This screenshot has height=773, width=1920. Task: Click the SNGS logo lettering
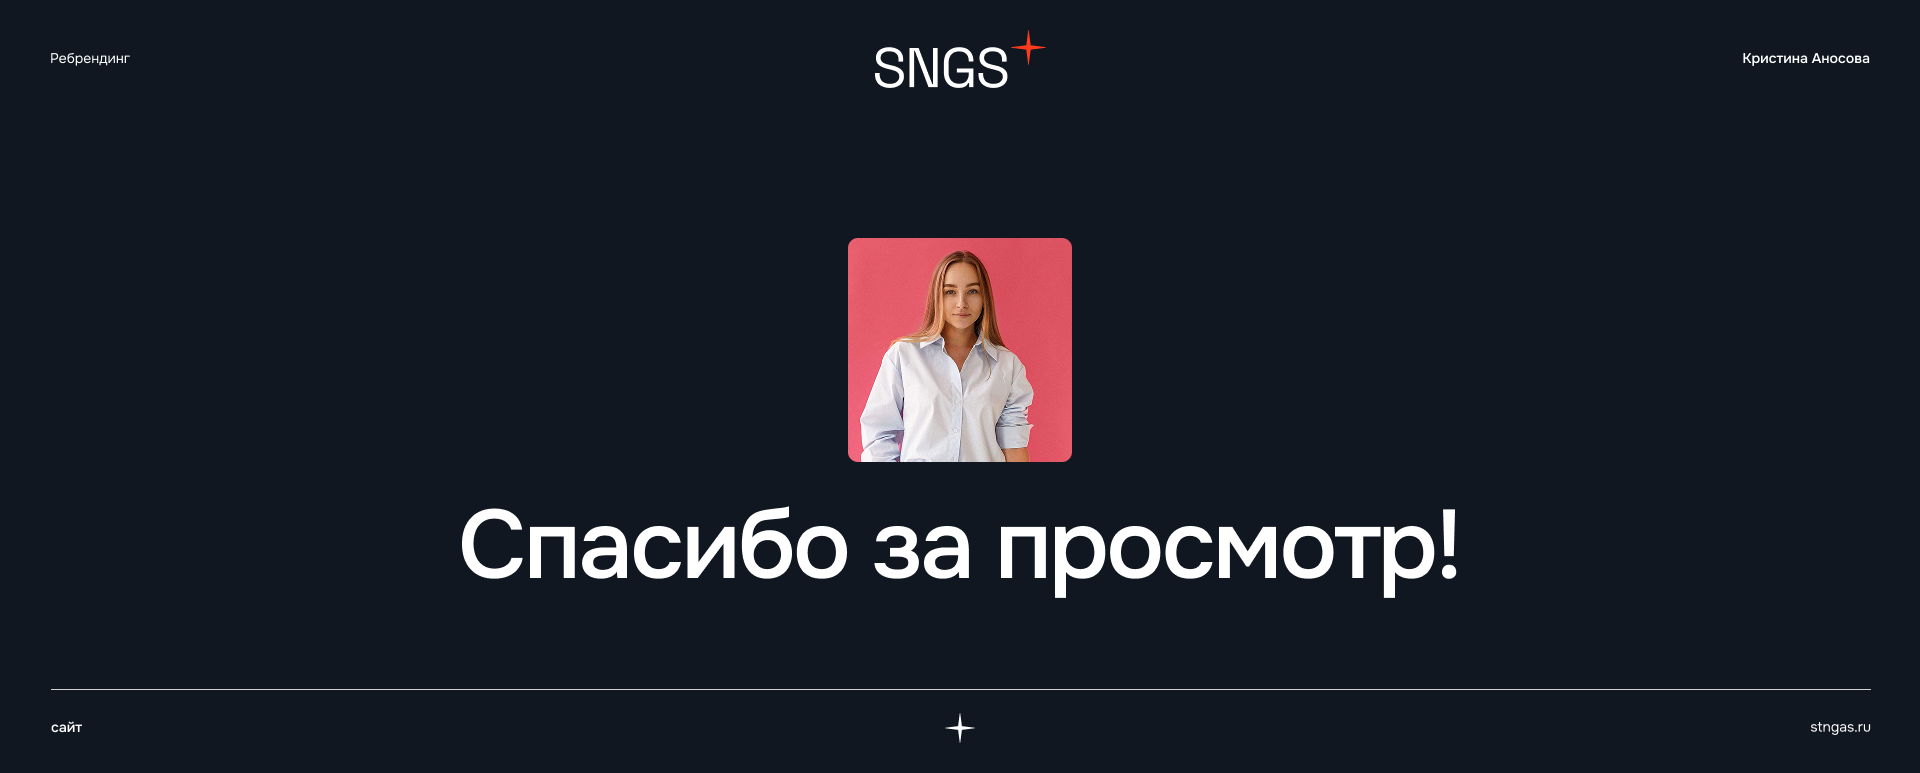pos(941,68)
